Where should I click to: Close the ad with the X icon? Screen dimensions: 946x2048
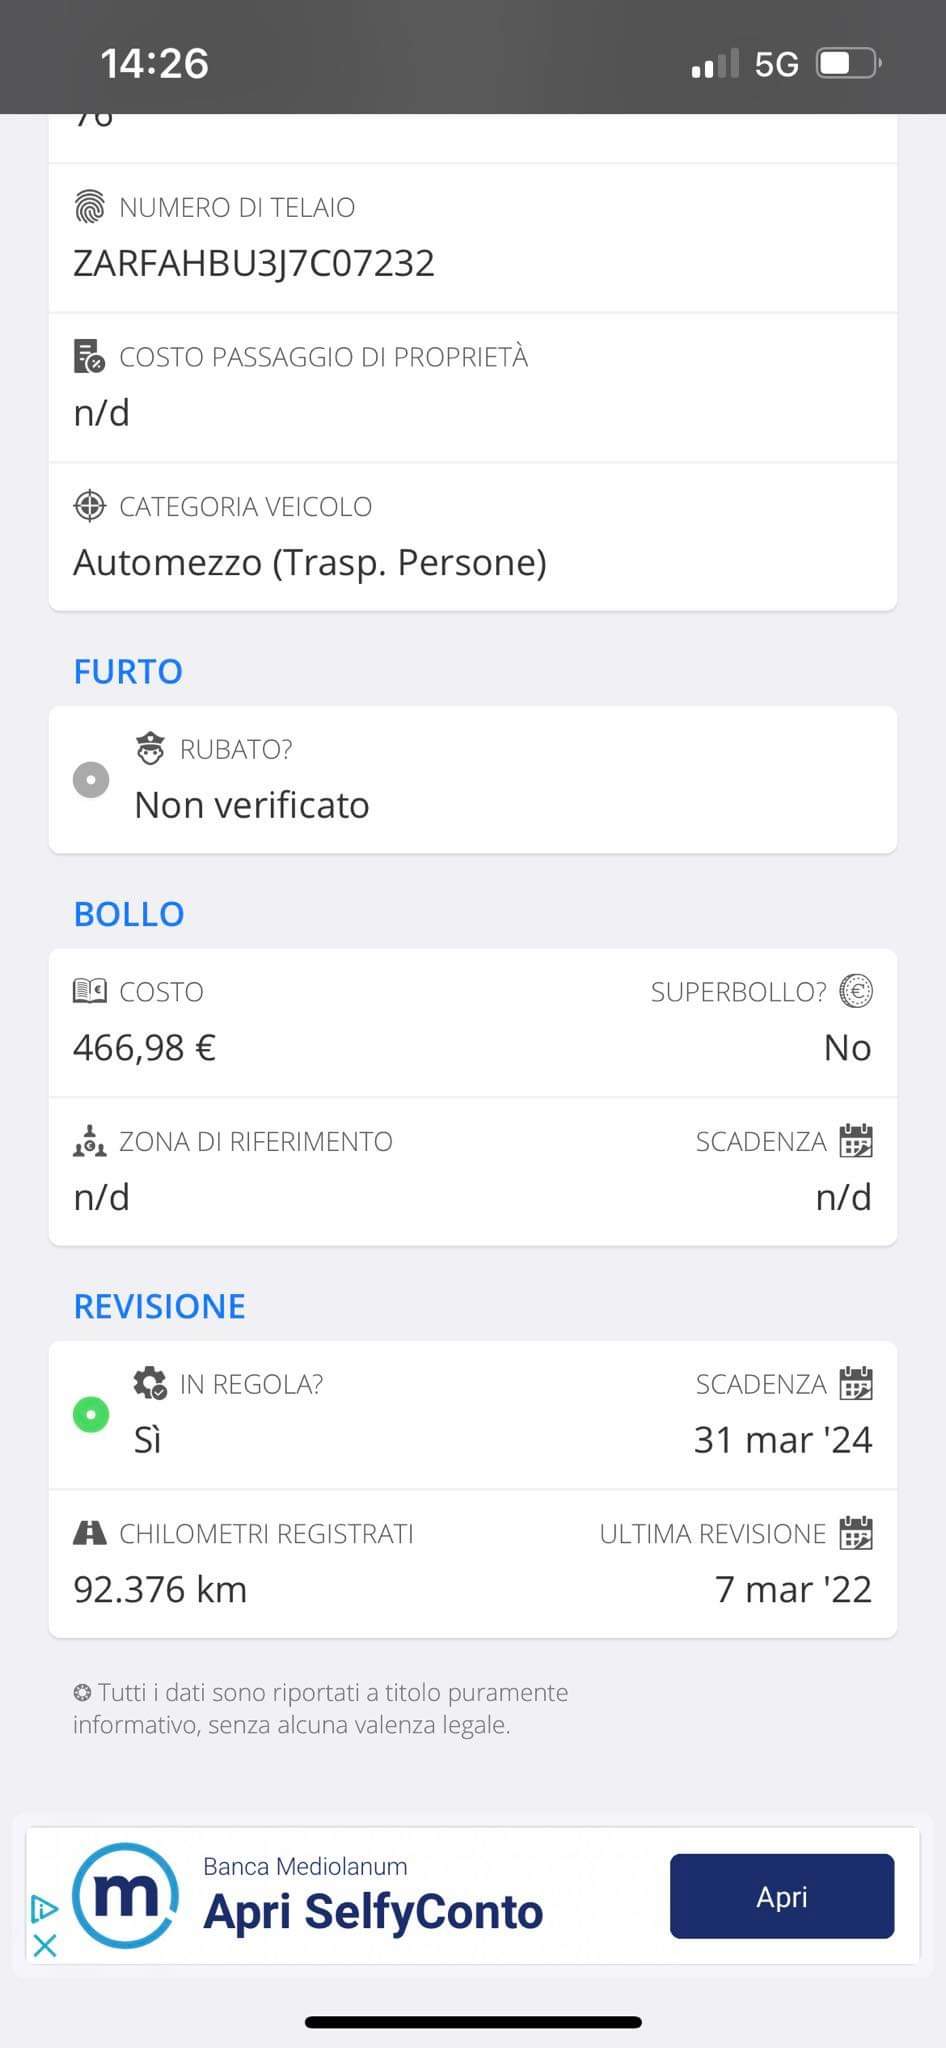tap(45, 1945)
